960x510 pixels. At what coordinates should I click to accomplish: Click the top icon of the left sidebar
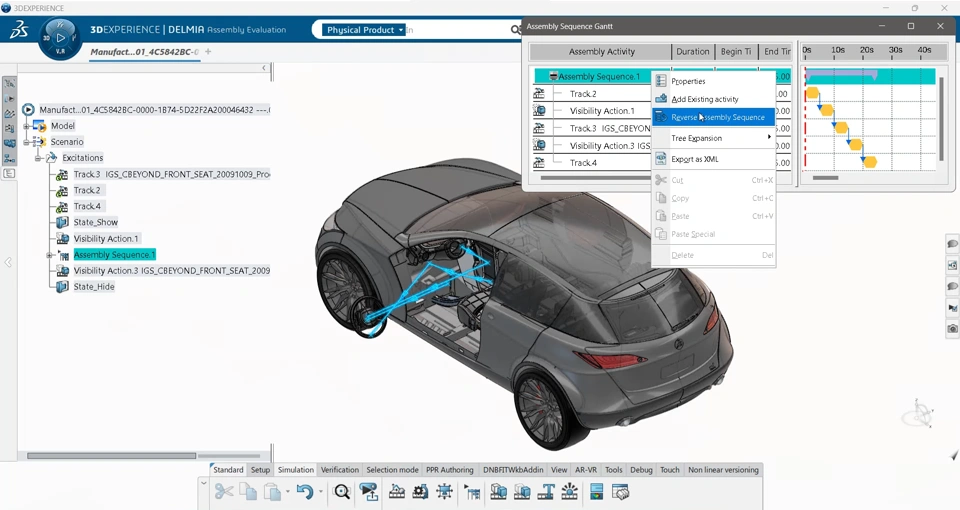(x=9, y=83)
